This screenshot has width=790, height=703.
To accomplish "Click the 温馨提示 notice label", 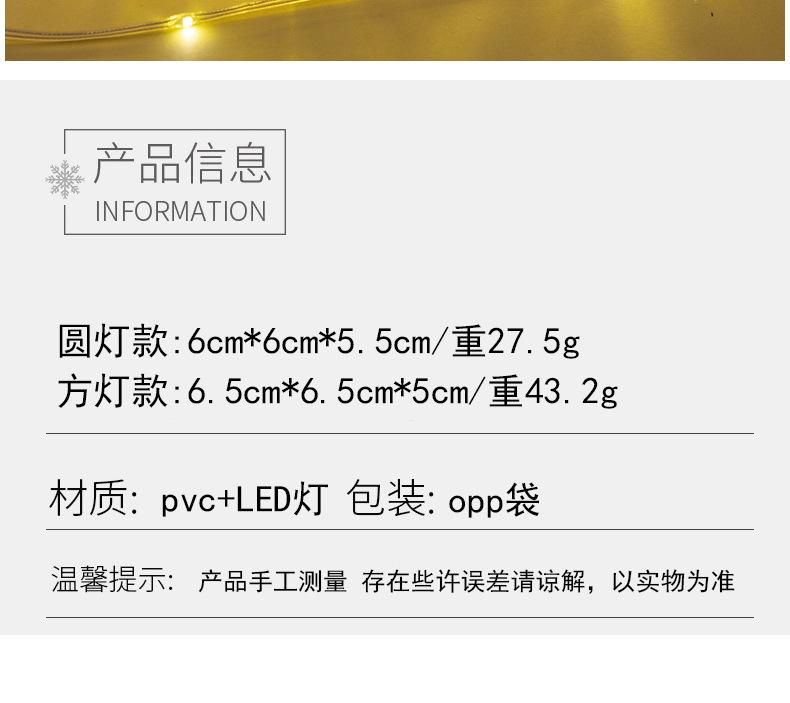I will click(108, 579).
